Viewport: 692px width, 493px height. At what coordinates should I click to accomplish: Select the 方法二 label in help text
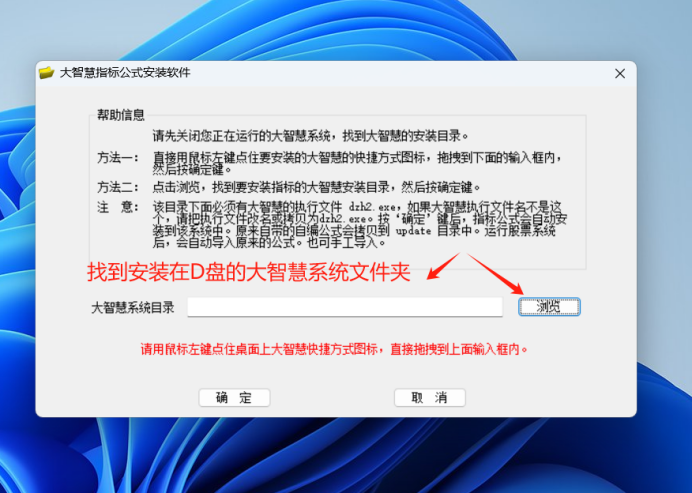pyautogui.click(x=117, y=187)
